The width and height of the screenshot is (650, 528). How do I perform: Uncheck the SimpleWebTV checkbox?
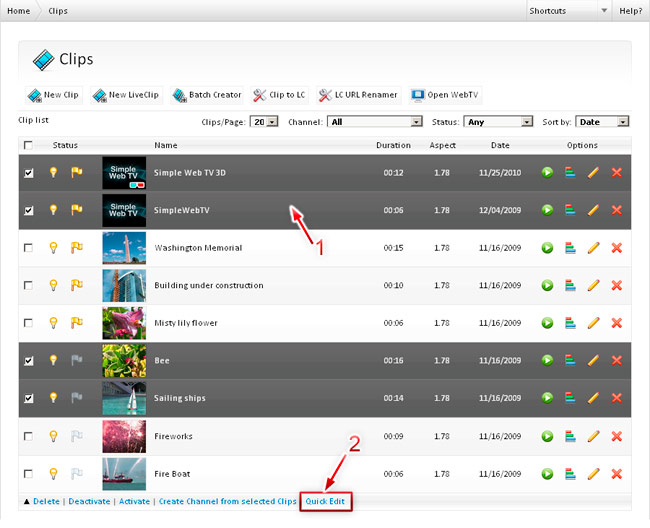pos(29,211)
